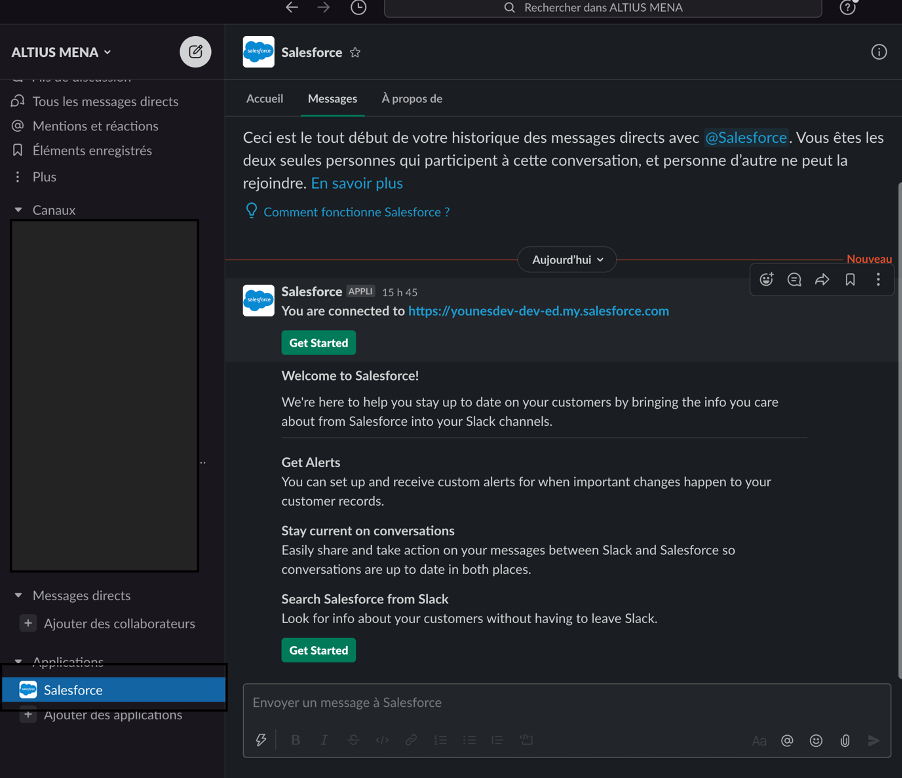Open conversation details info icon
The width and height of the screenshot is (902, 778).
click(x=878, y=52)
